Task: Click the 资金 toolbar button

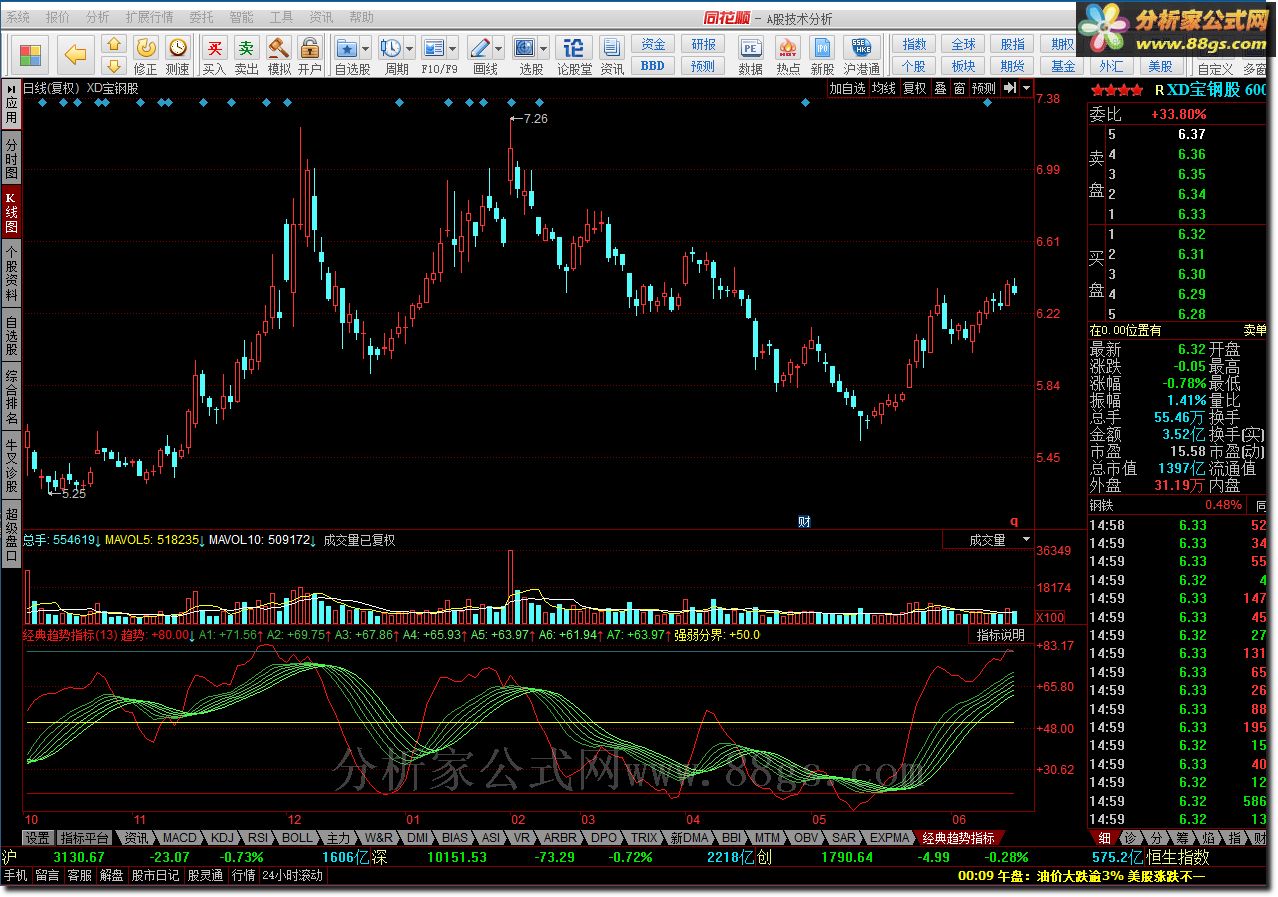Action: point(653,45)
